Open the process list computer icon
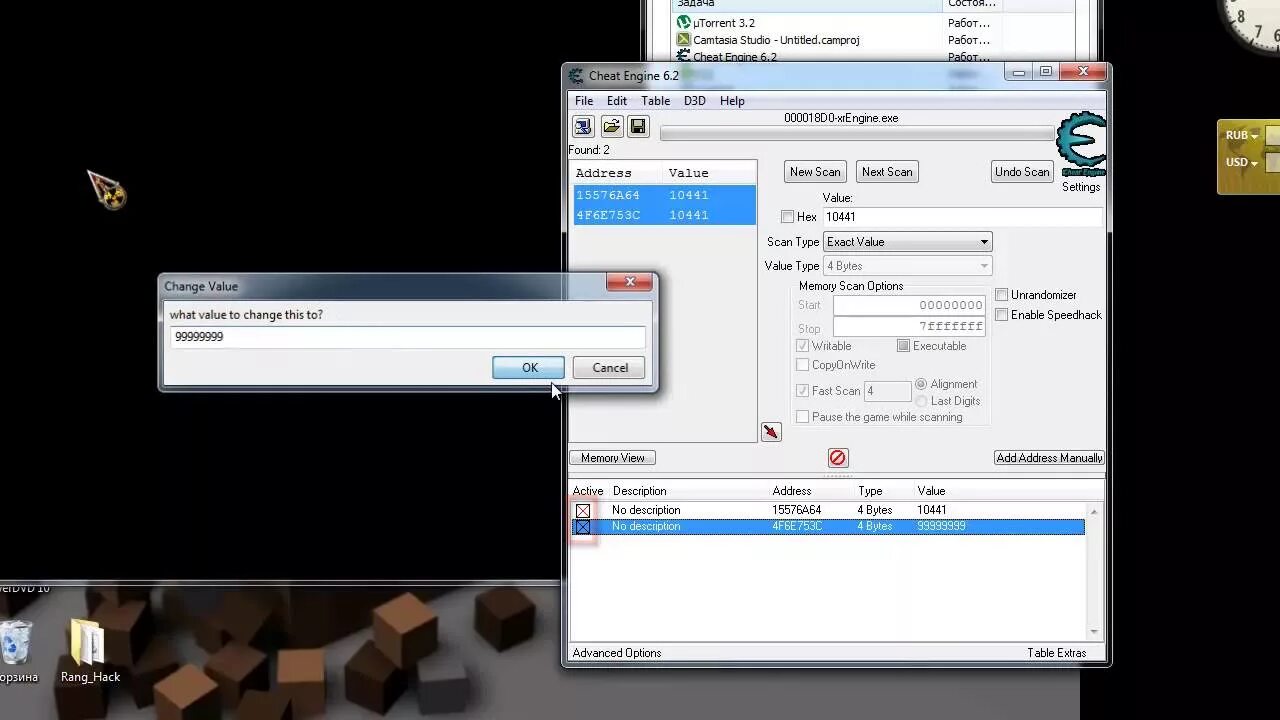 click(x=583, y=127)
